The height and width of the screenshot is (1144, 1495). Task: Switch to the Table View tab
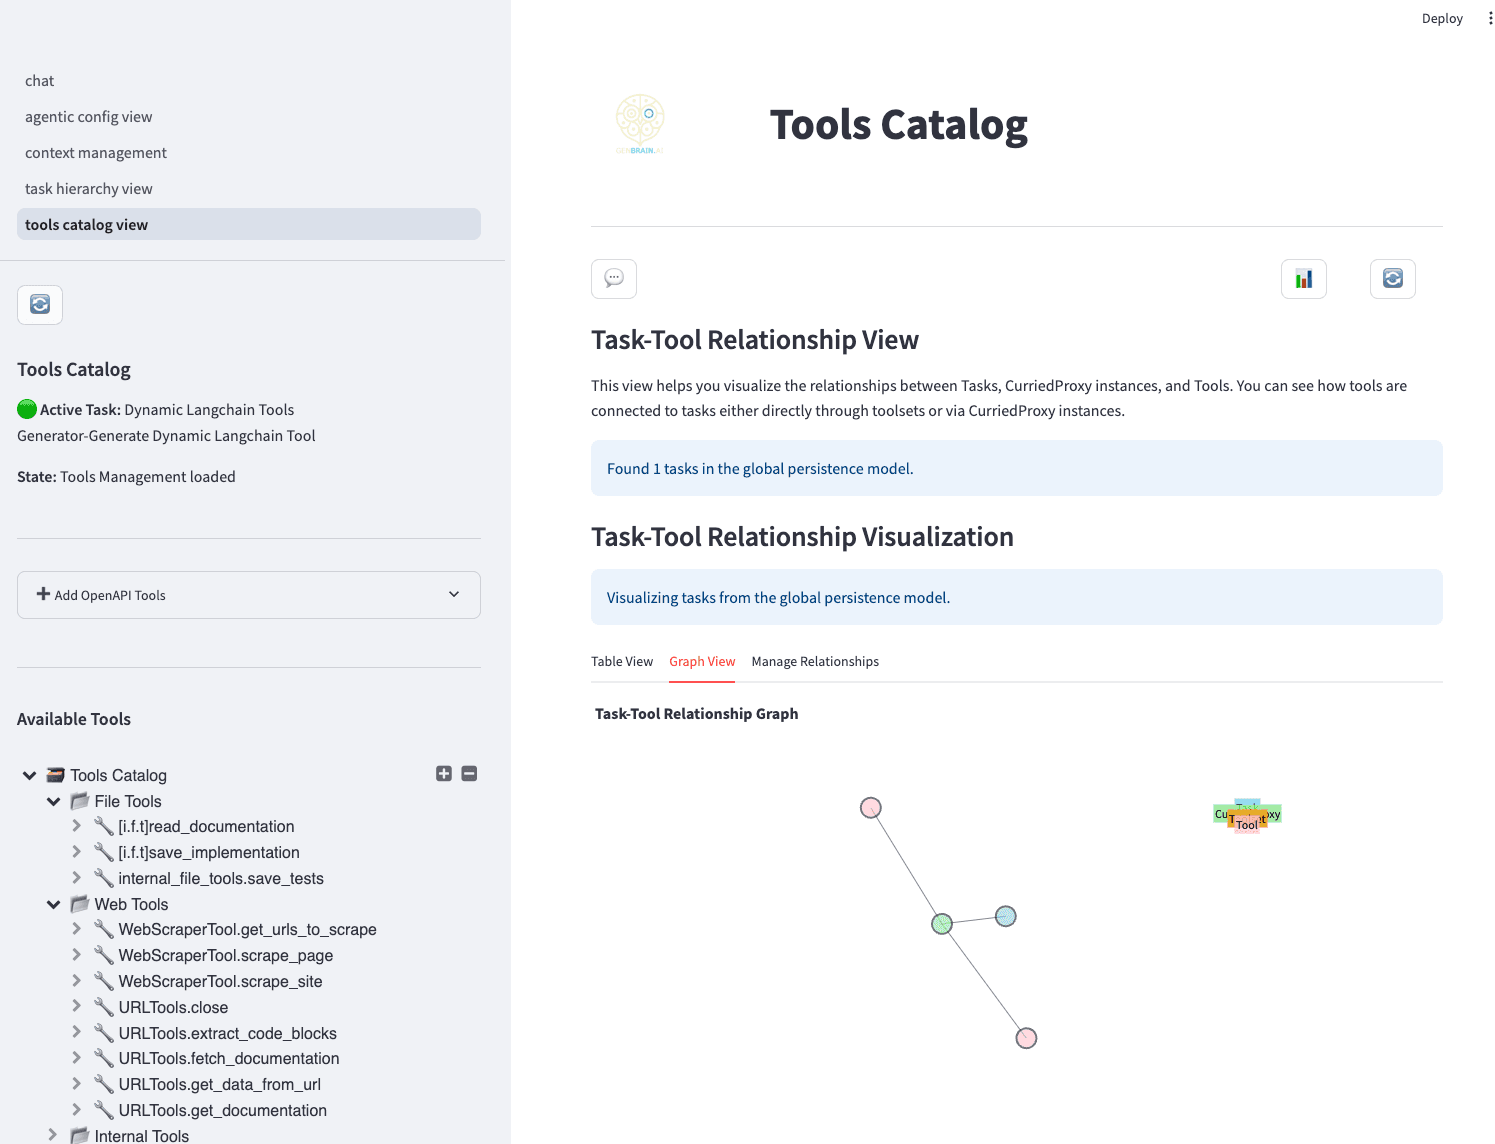point(621,662)
